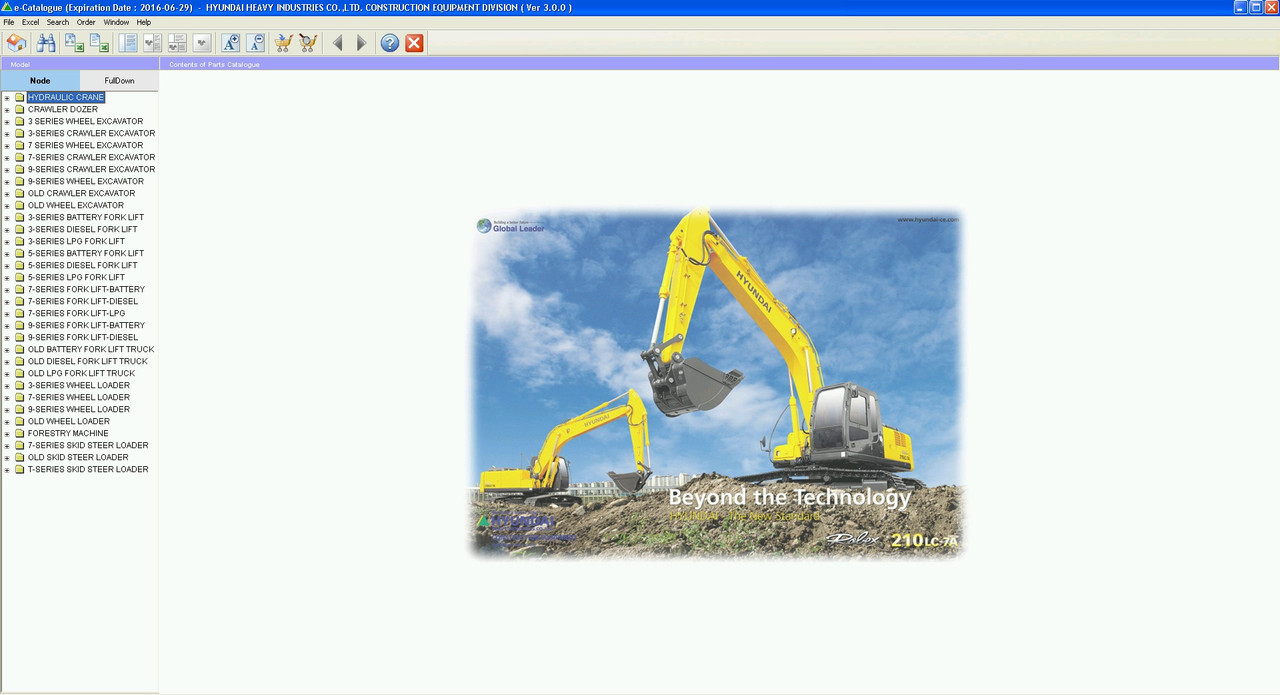Add to cart with the arrow cart icon
This screenshot has width=1280, height=695.
[283, 43]
